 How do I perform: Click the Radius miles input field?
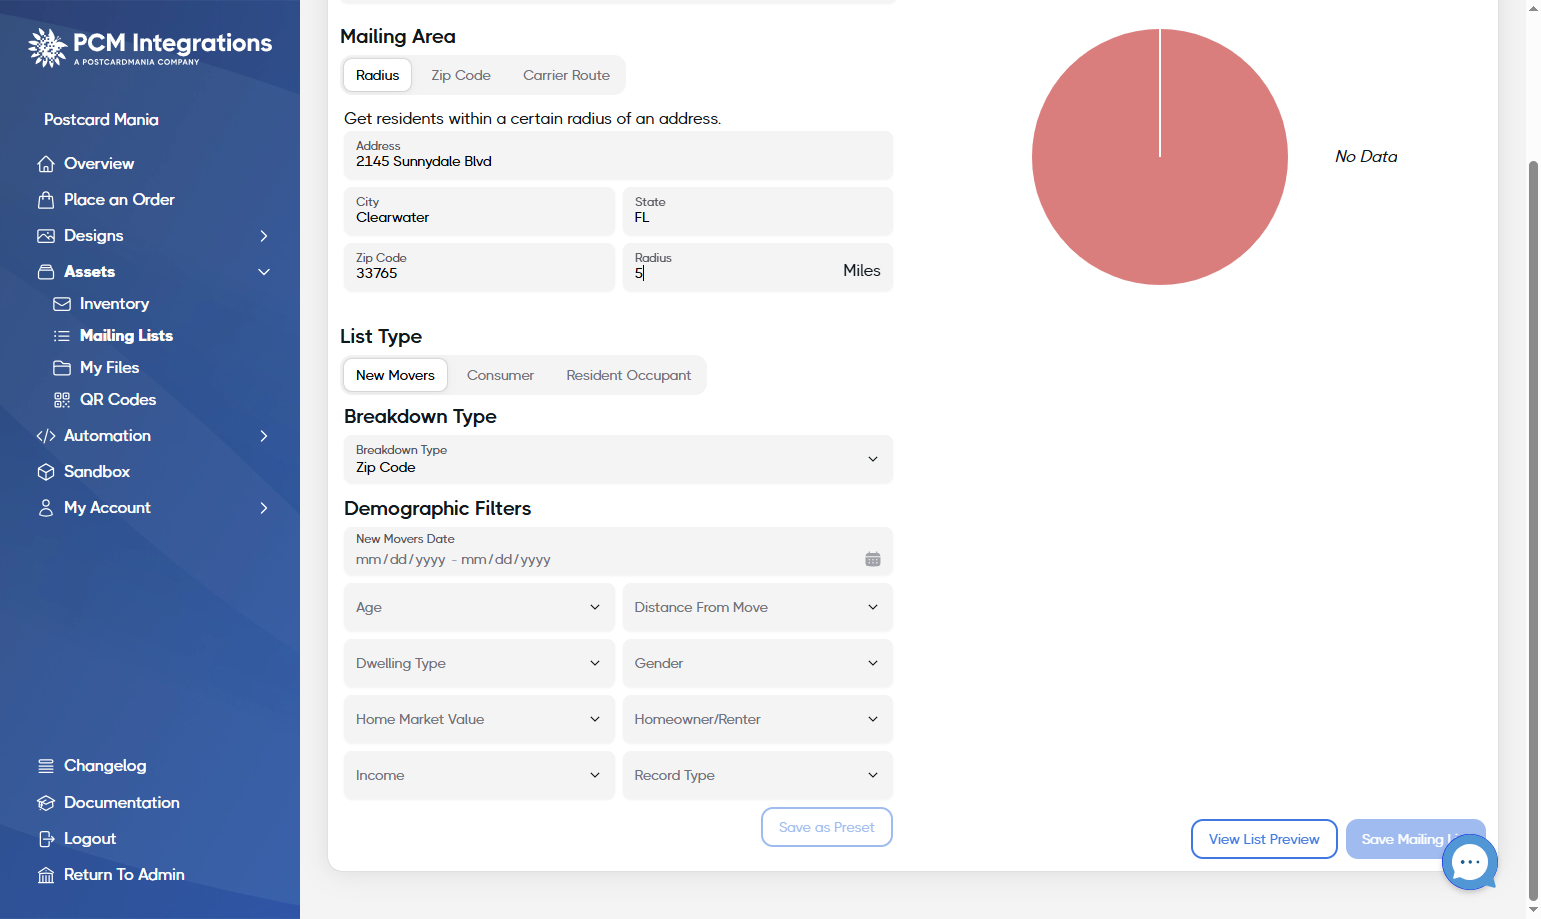757,267
